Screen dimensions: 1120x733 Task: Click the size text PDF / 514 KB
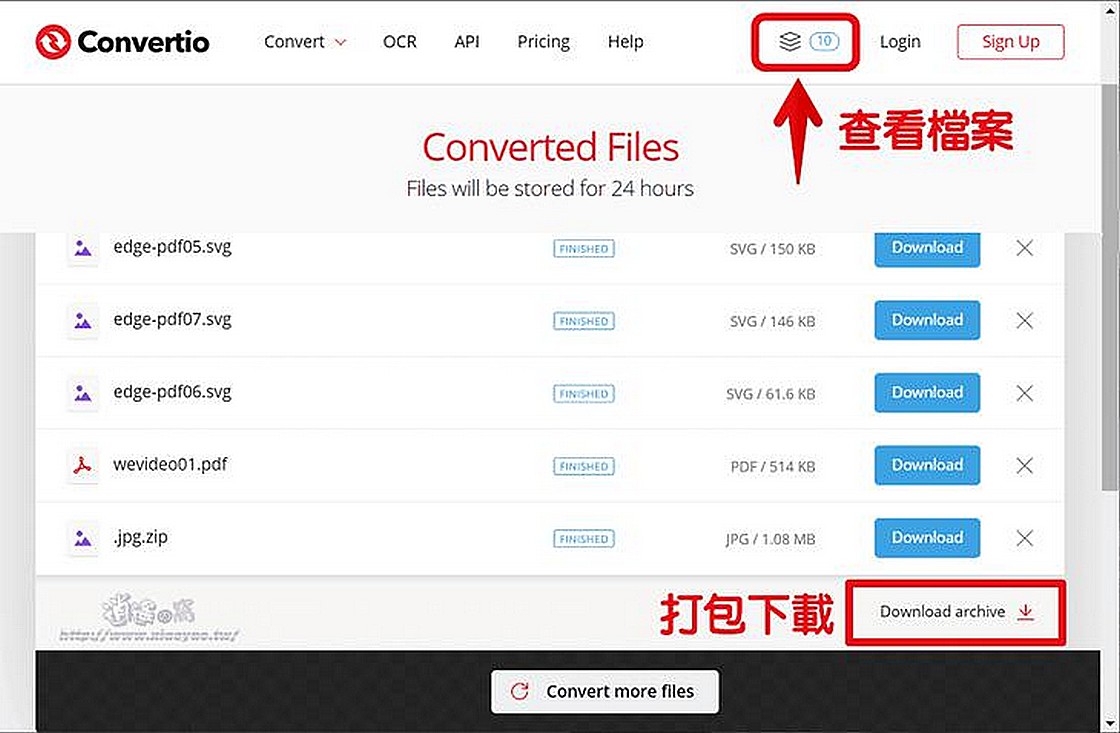[773, 467]
